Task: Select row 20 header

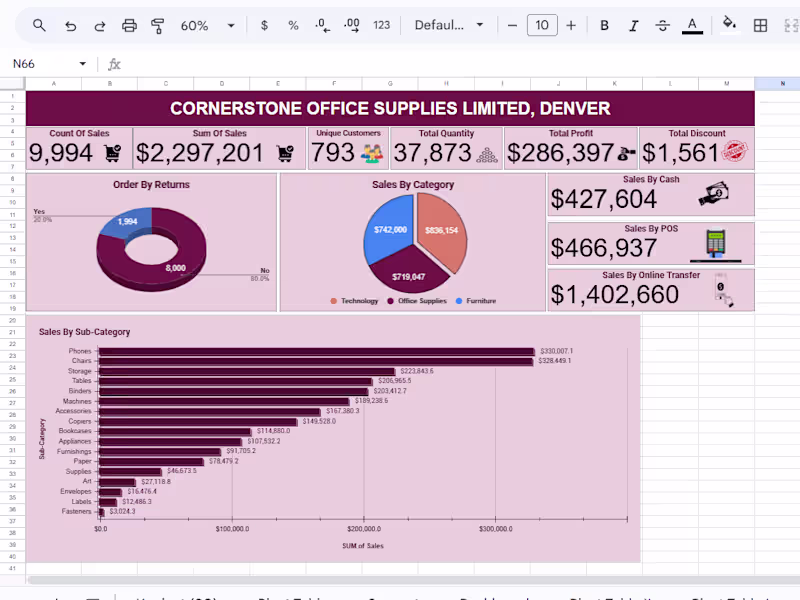Action: click(12, 320)
